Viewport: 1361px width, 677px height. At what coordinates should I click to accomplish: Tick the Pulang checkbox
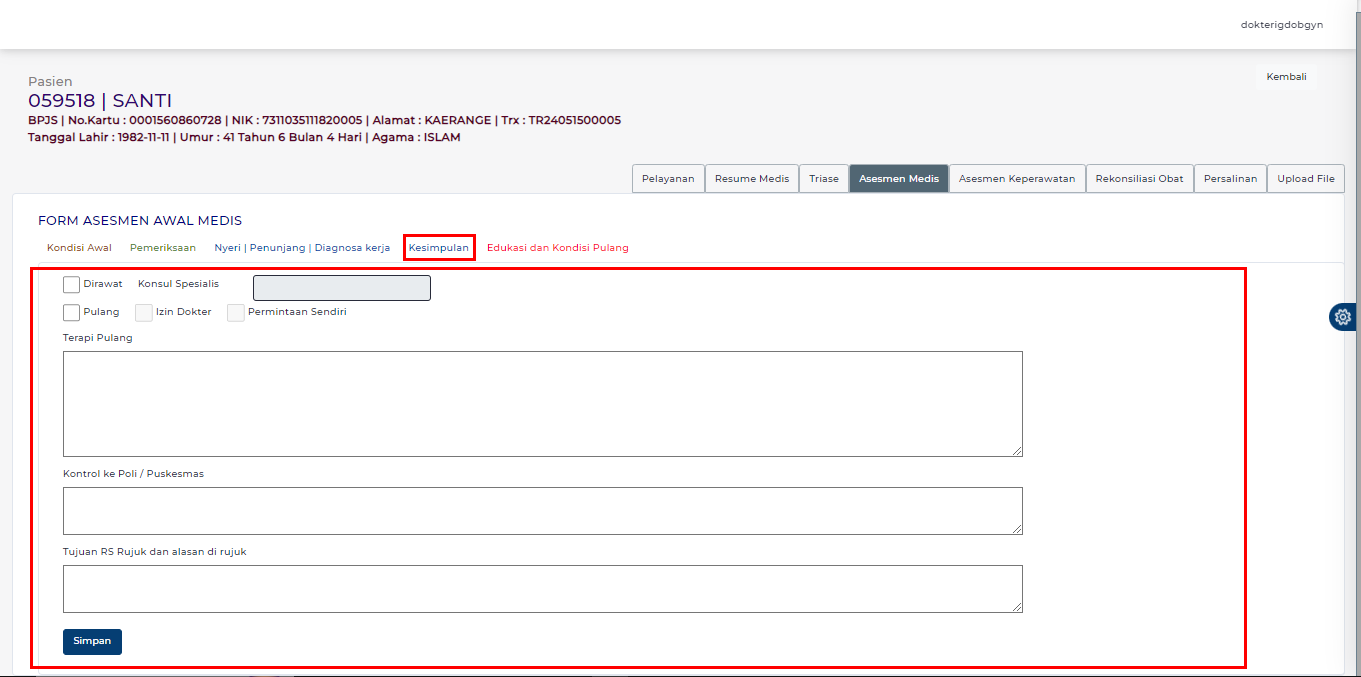(x=71, y=313)
